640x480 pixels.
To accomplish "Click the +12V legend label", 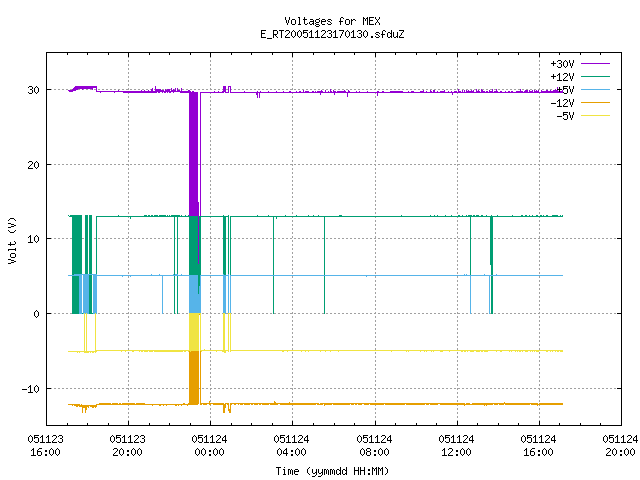I will point(562,77).
